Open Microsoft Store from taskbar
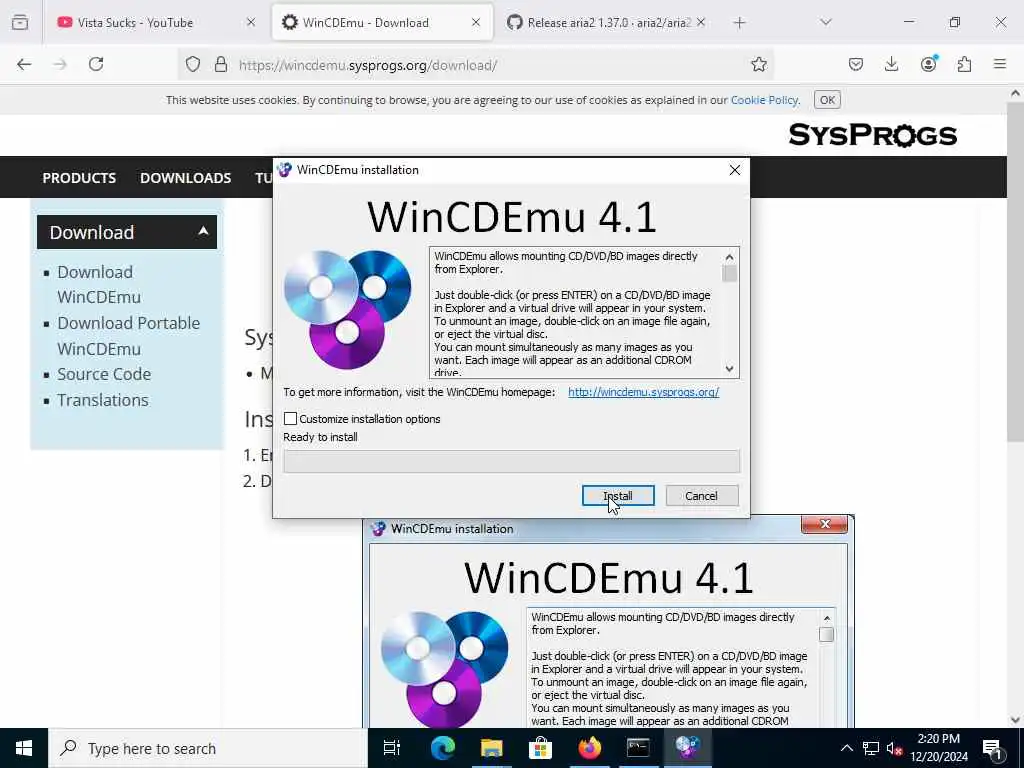Viewport: 1024px width, 768px height. (540, 748)
